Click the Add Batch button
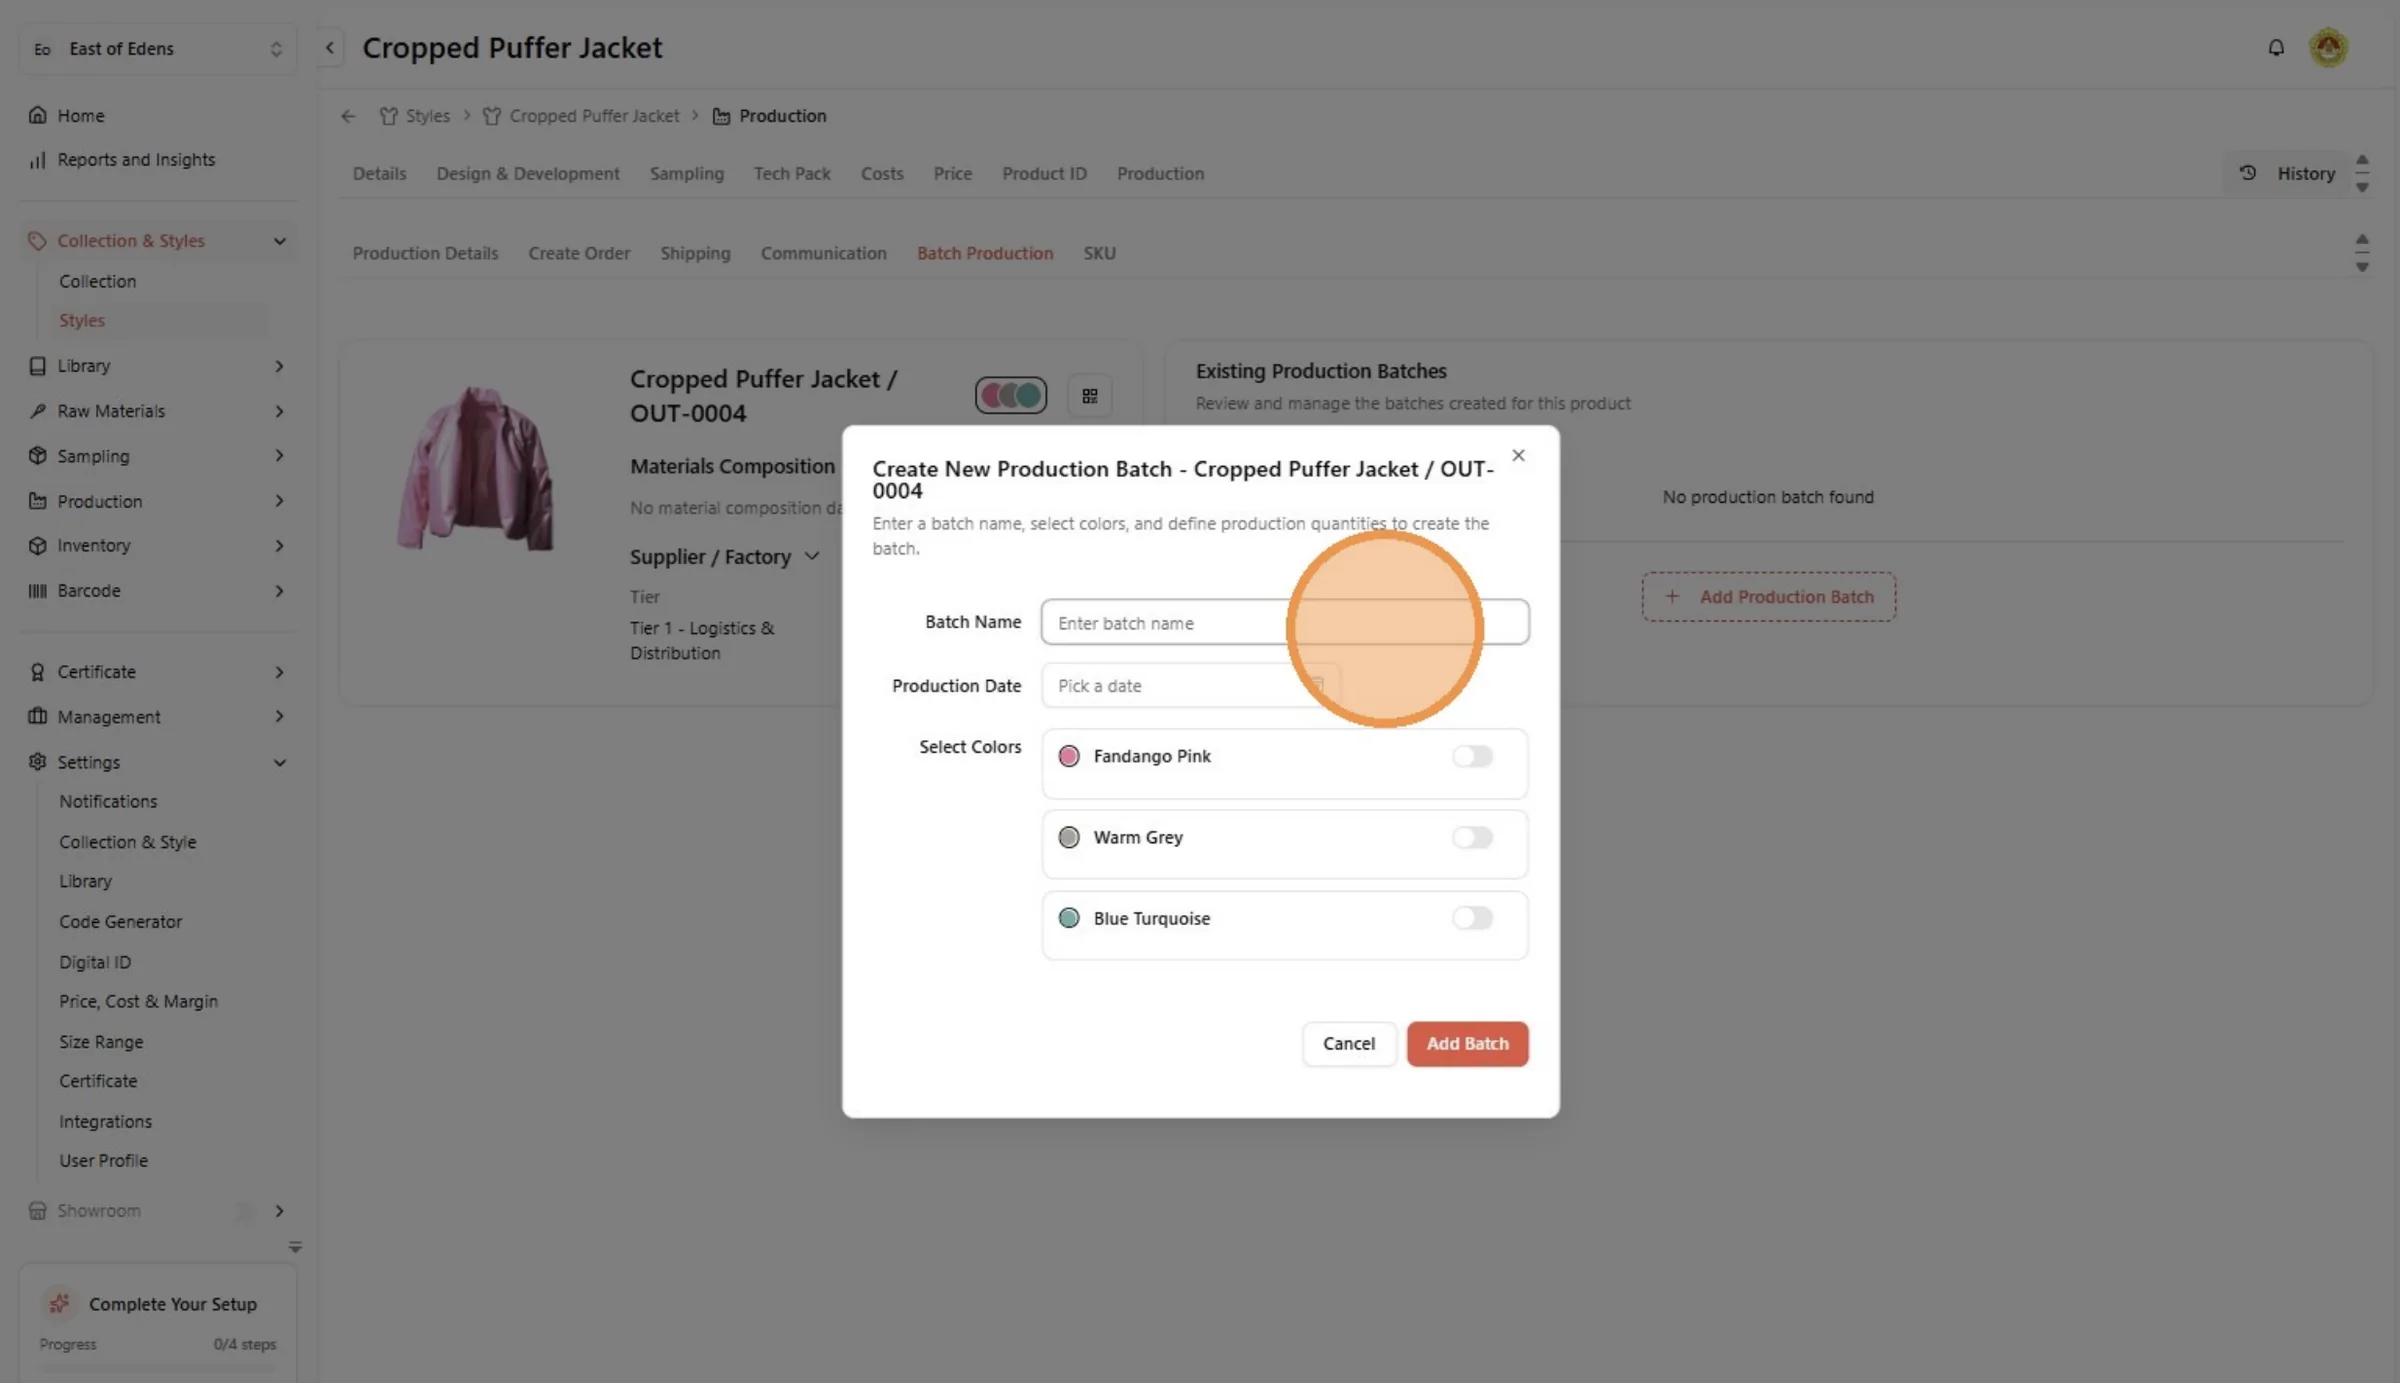The image size is (2400, 1383). point(1467,1044)
